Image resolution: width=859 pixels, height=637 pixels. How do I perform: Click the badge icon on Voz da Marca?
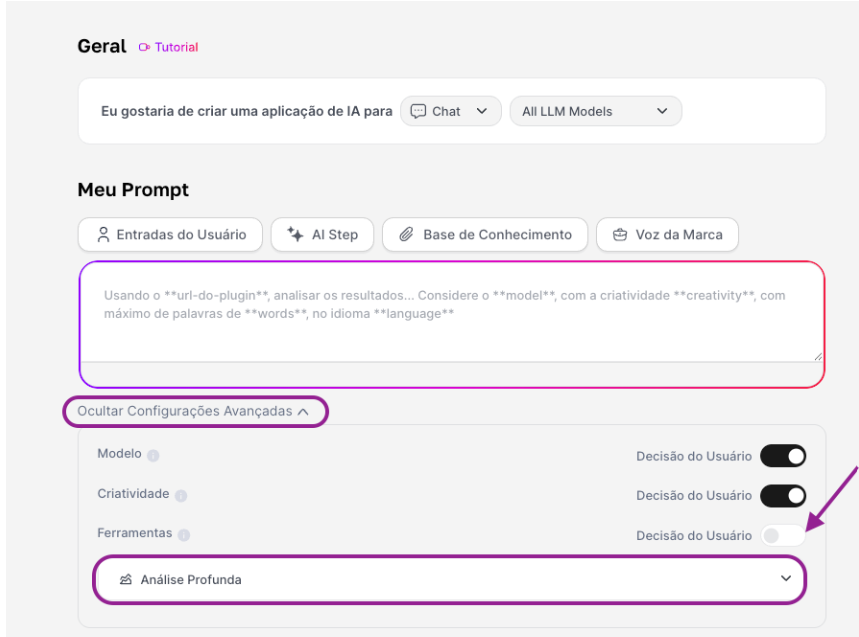point(622,234)
